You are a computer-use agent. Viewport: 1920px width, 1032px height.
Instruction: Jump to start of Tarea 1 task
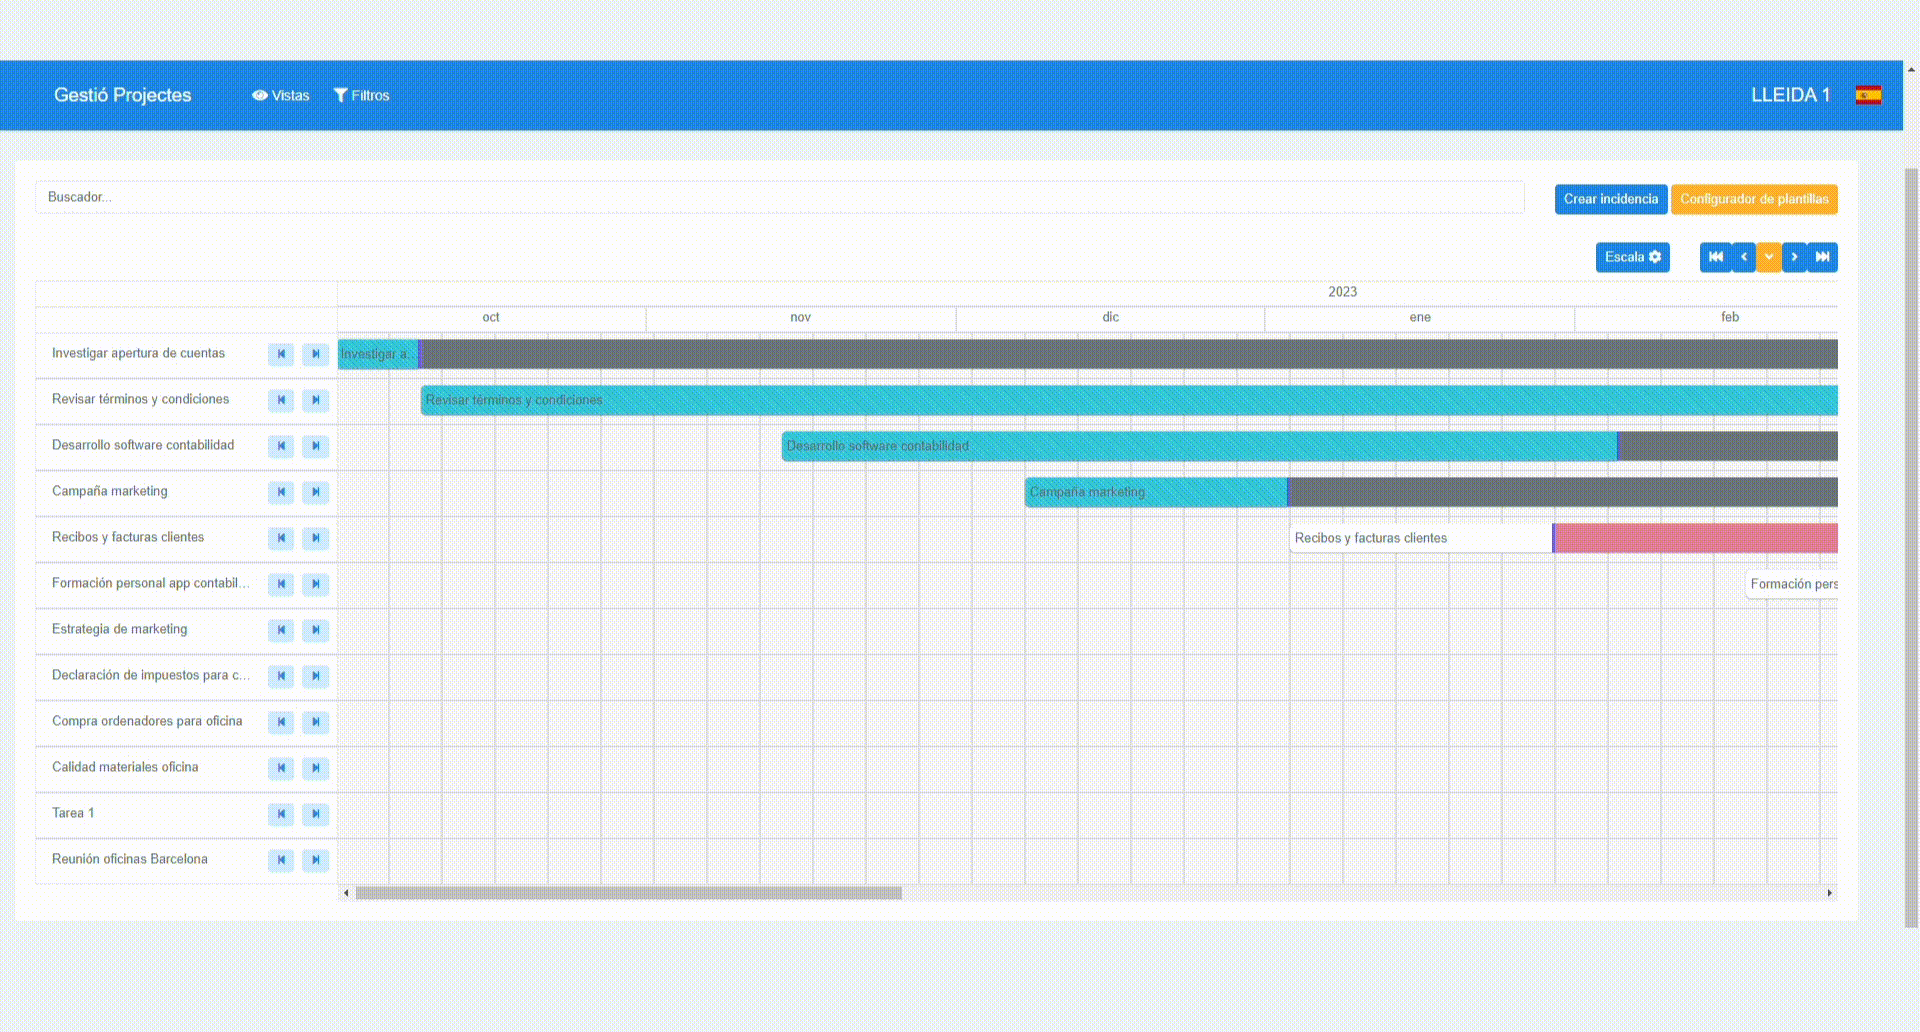(281, 814)
